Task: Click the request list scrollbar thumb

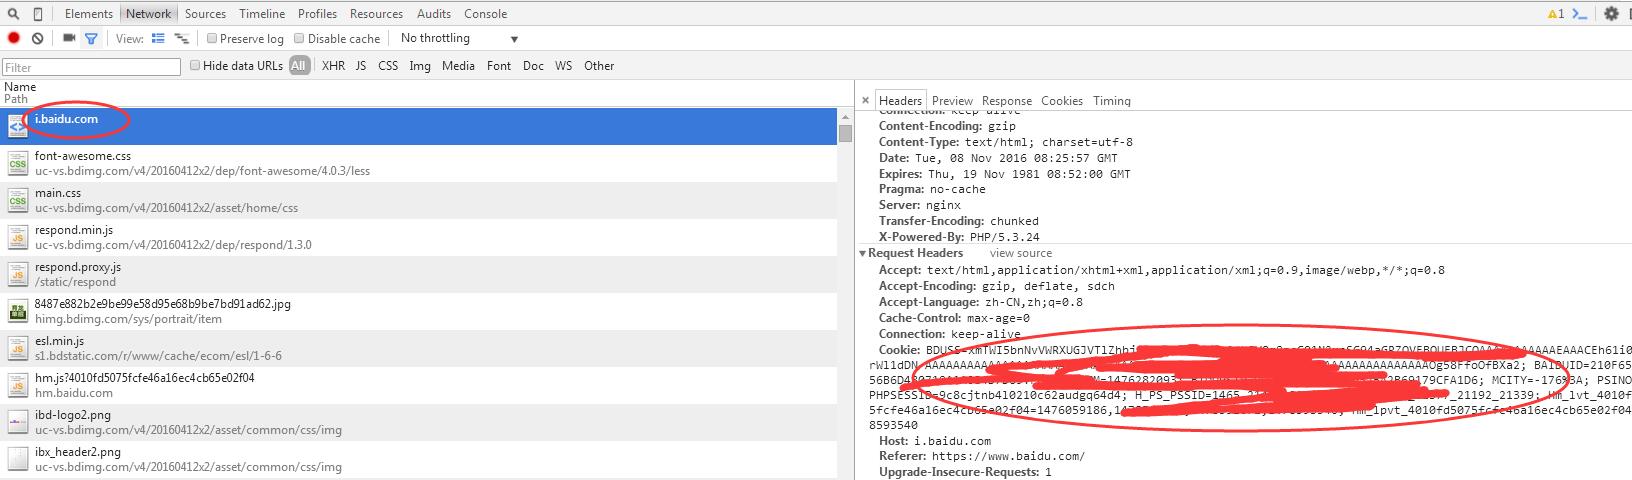Action: tap(845, 133)
